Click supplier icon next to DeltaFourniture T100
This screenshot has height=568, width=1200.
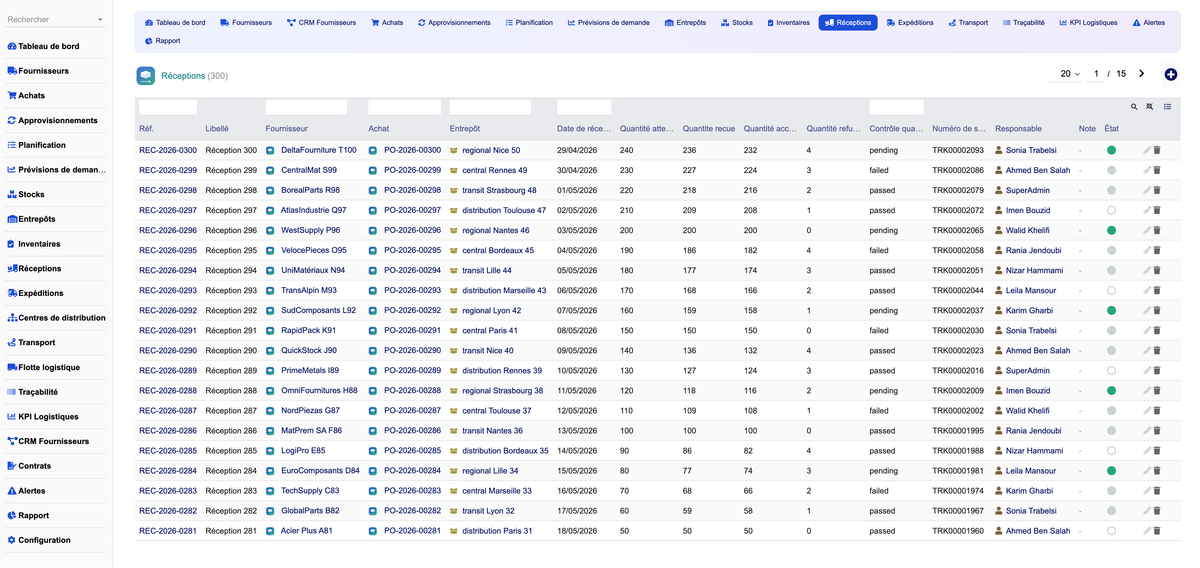270,150
